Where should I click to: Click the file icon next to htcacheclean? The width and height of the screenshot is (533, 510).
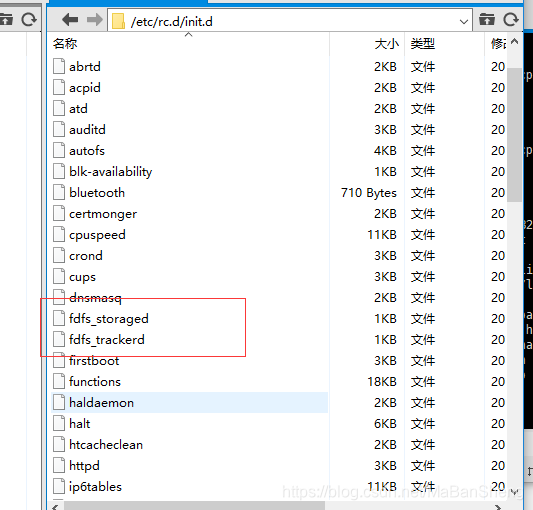59,444
